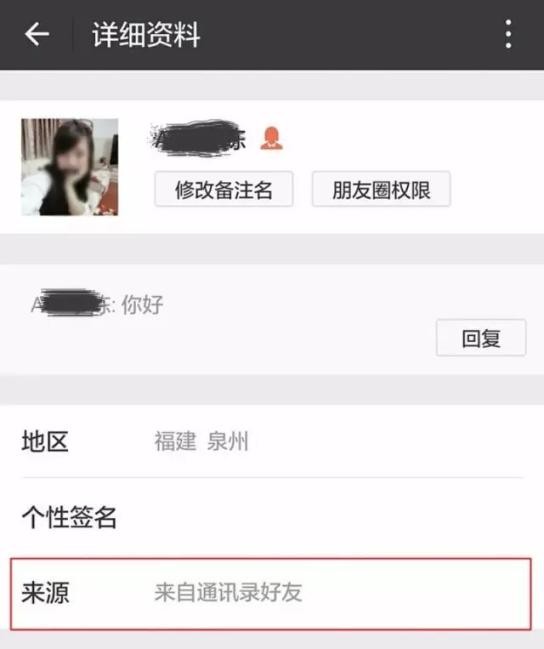Tap the 福建 泉州 region value
Screen dimensions: 544x649
tap(201, 441)
